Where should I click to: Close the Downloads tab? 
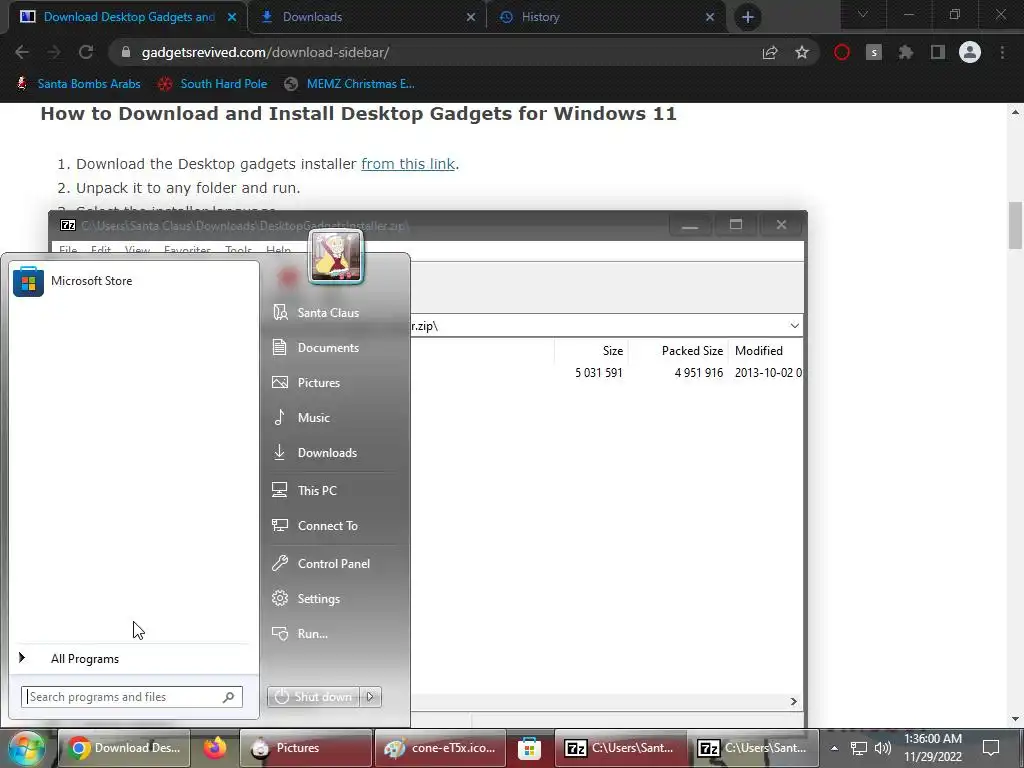pyautogui.click(x=471, y=17)
